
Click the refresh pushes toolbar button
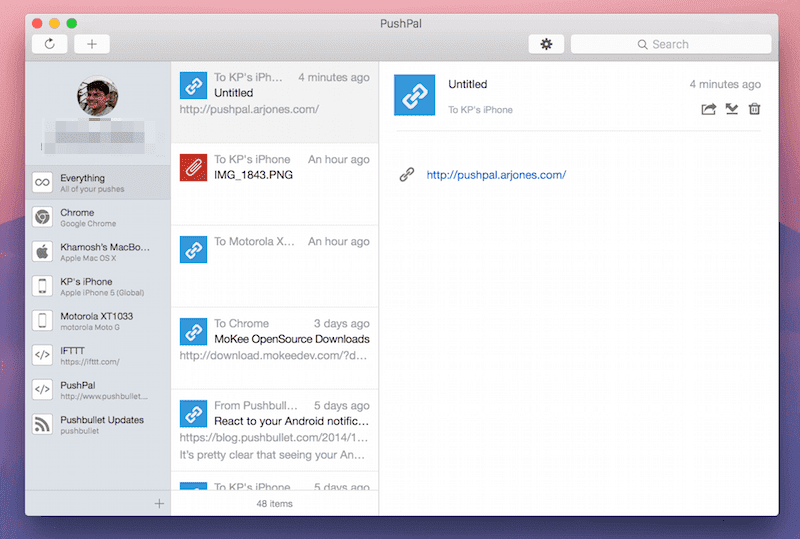coord(49,44)
